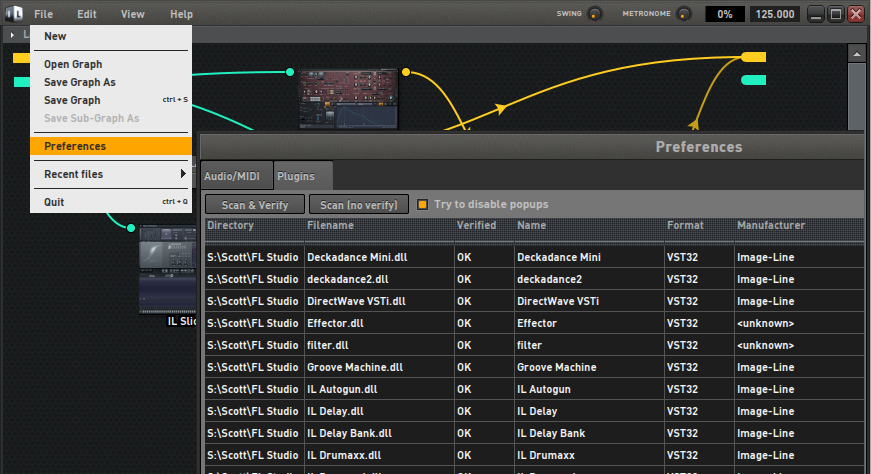Select the IL Autogun.dll filename cell
This screenshot has width=871, height=474.
(379, 389)
